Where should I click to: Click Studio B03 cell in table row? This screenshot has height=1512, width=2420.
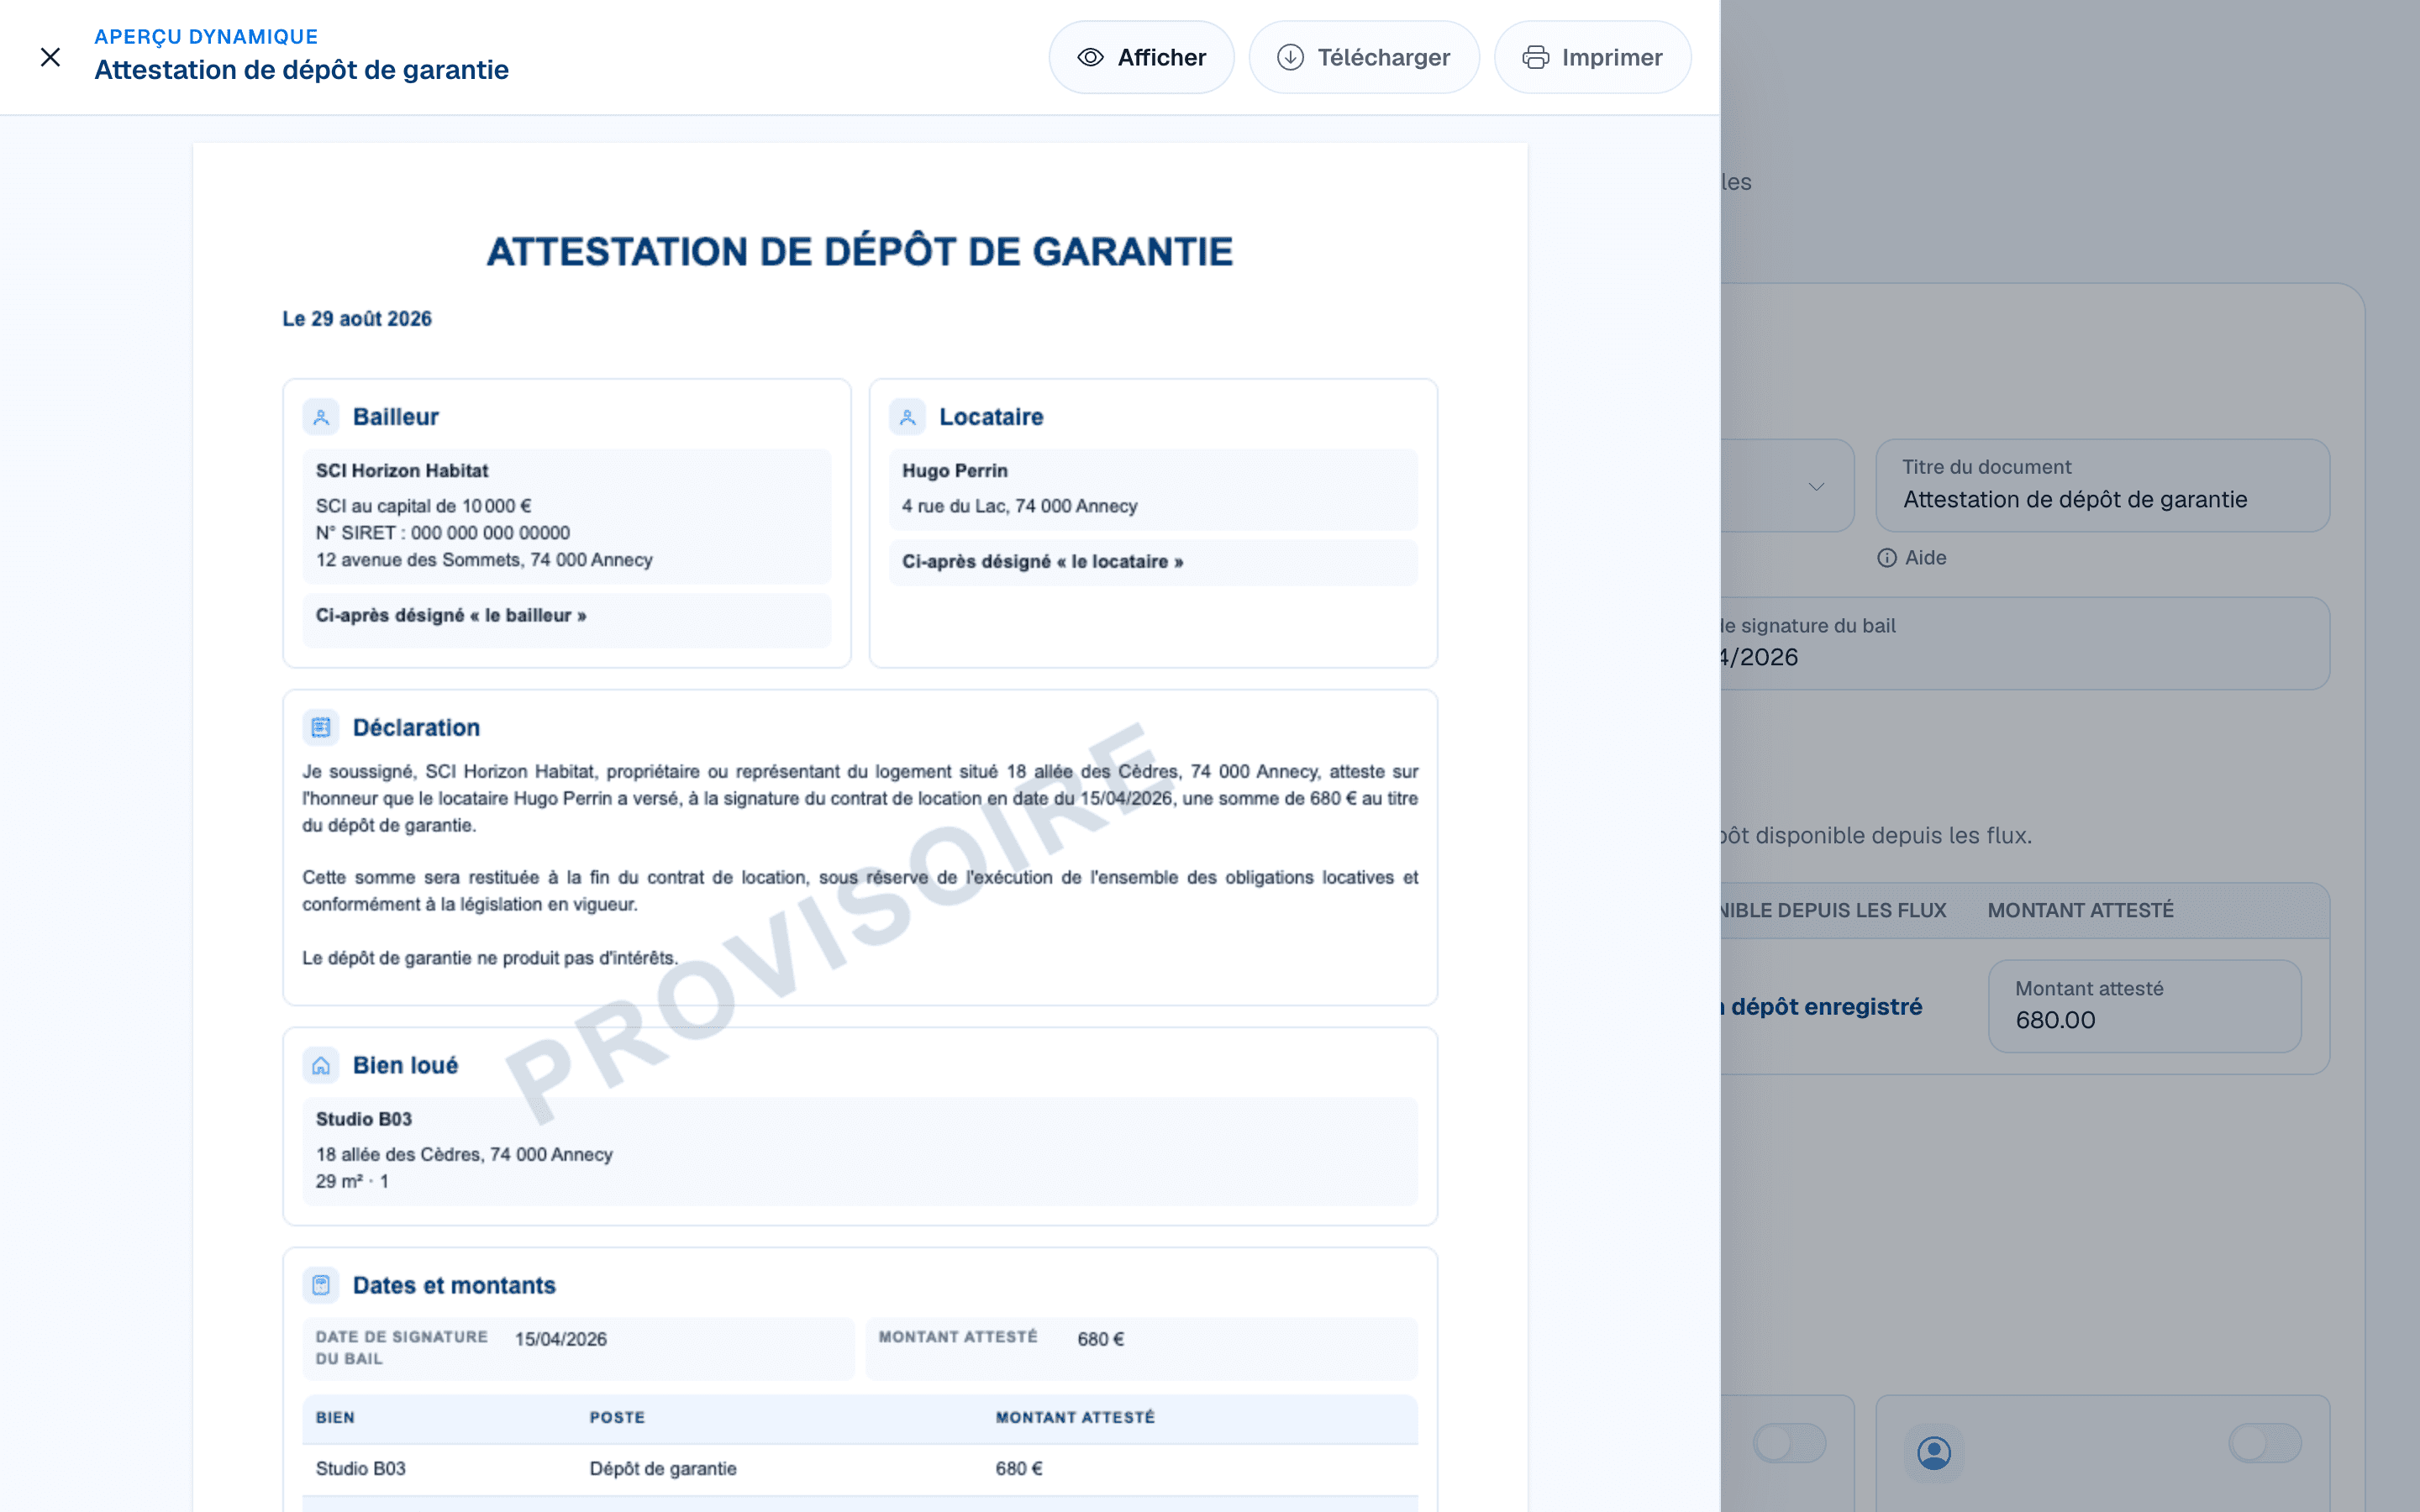(x=361, y=1468)
